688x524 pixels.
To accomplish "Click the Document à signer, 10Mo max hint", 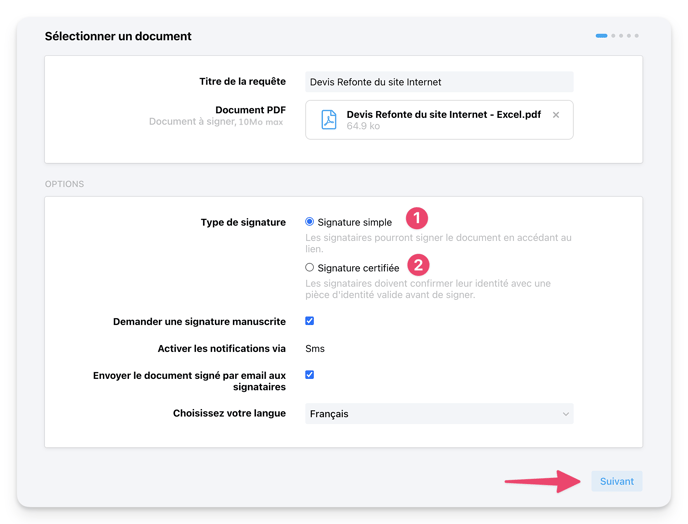I will (x=216, y=122).
